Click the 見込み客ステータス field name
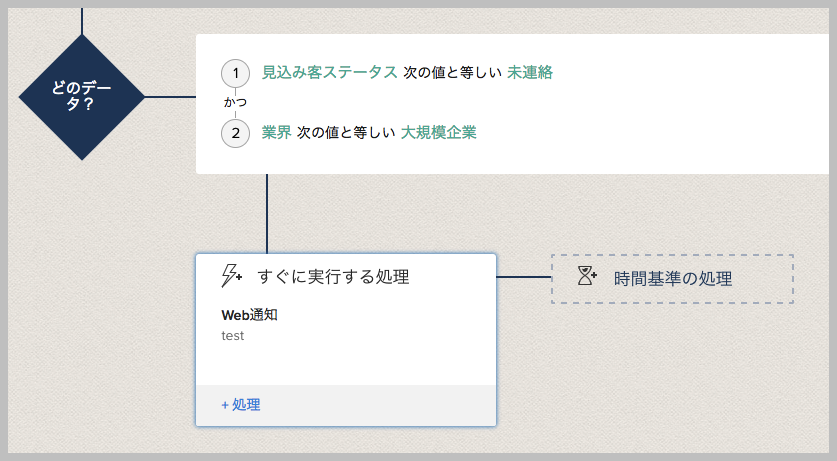This screenshot has height=461, width=837. 329,73
